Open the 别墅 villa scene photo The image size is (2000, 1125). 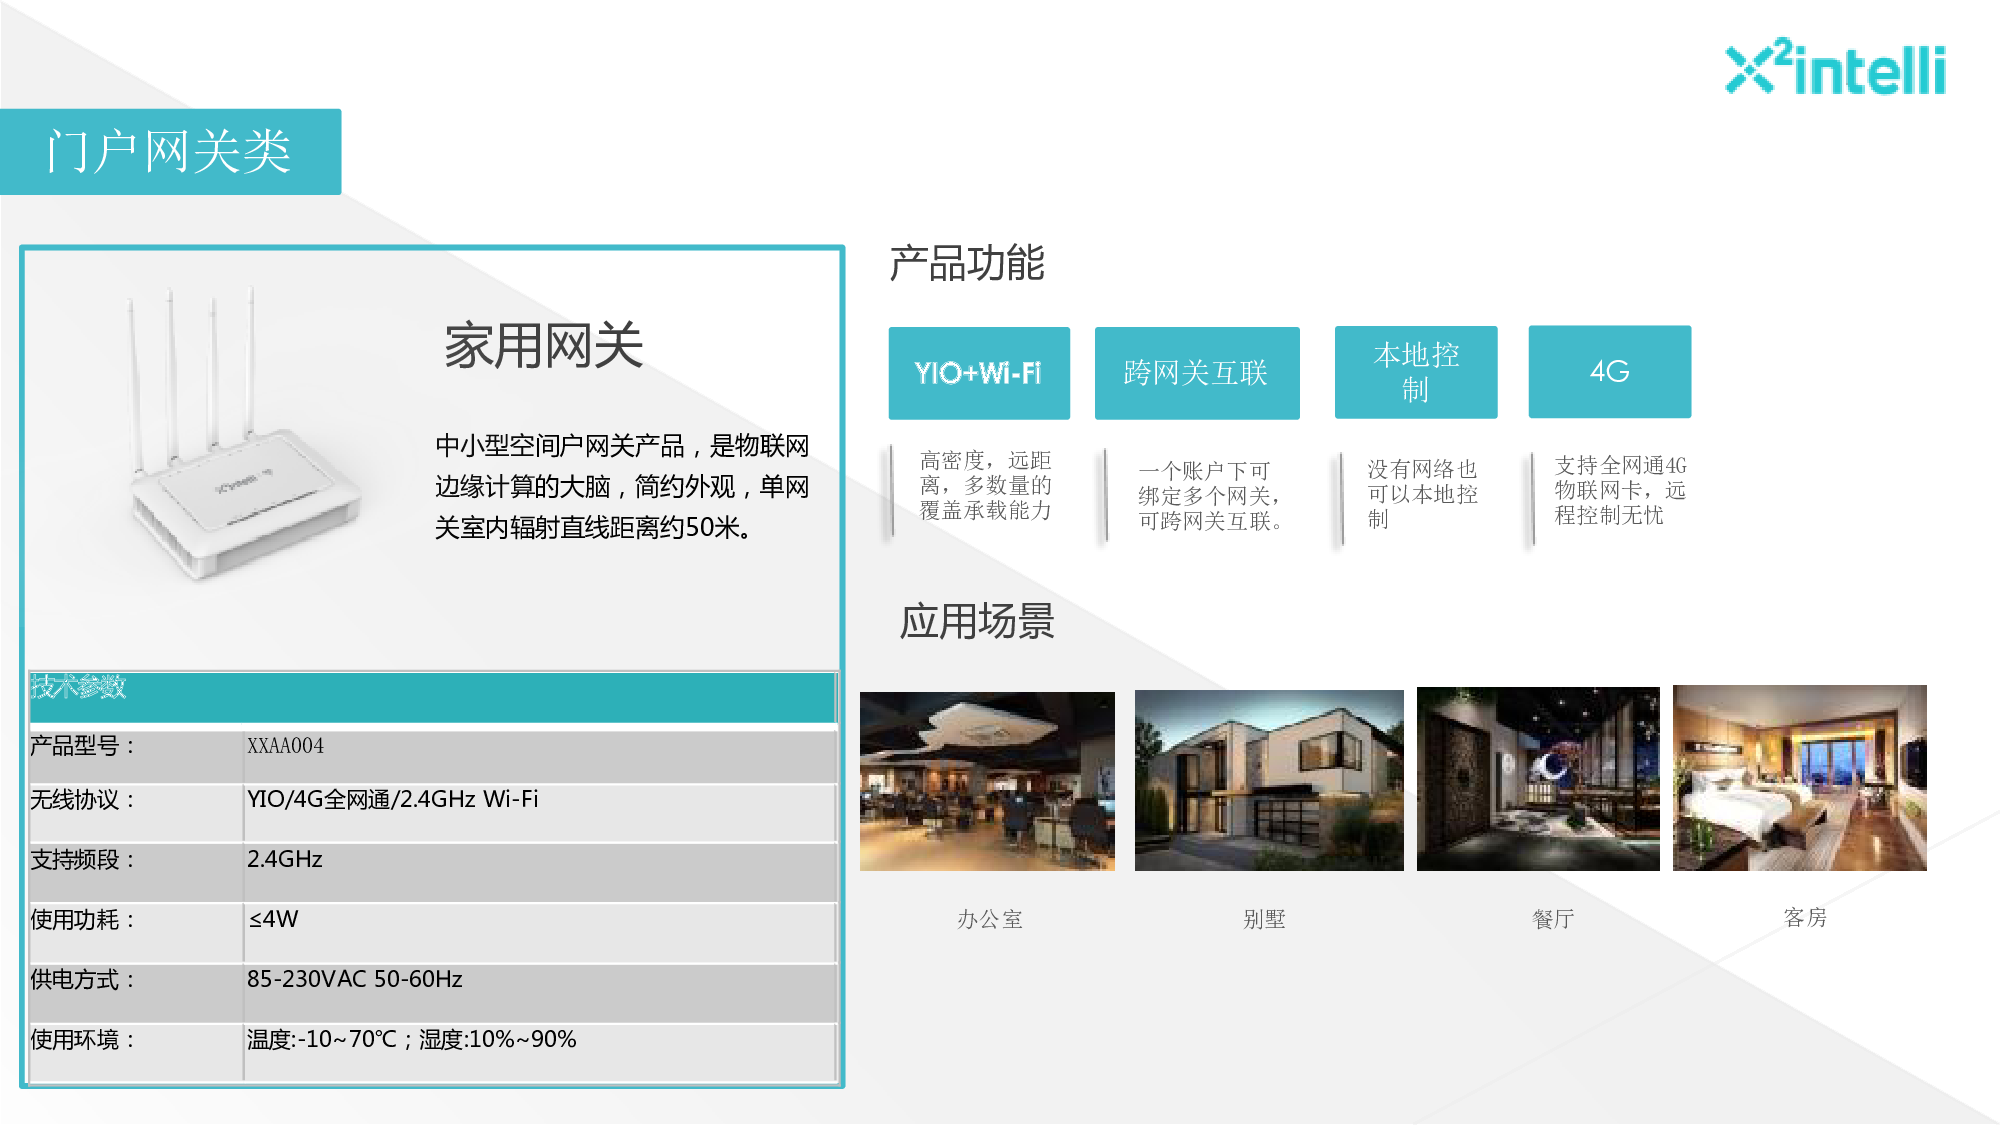click(x=1269, y=780)
